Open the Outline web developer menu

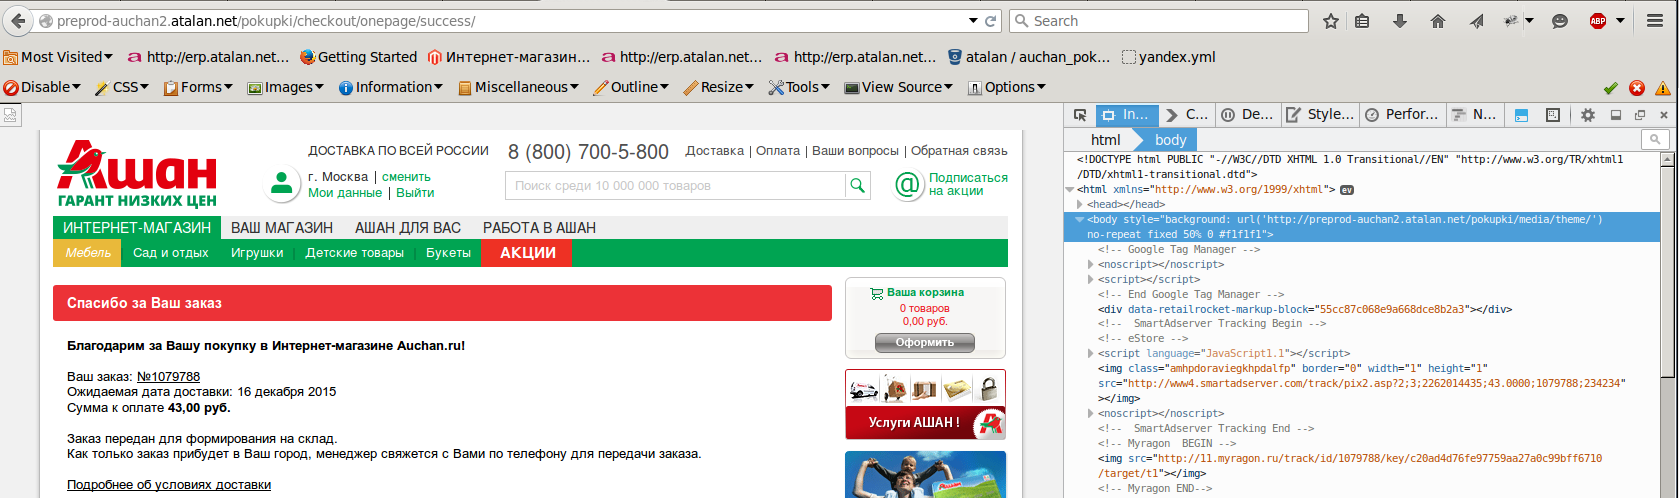click(x=631, y=87)
